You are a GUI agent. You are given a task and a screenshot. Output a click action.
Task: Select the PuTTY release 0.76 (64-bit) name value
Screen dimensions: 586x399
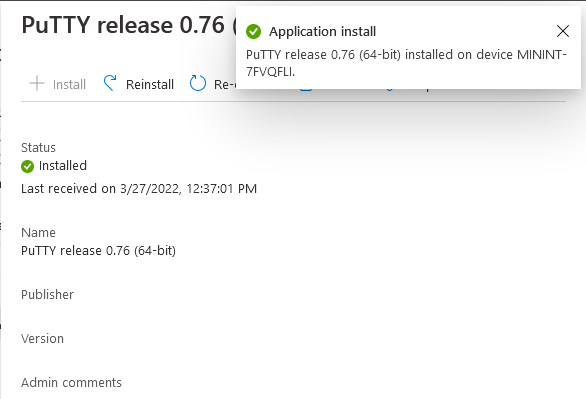(x=98, y=250)
